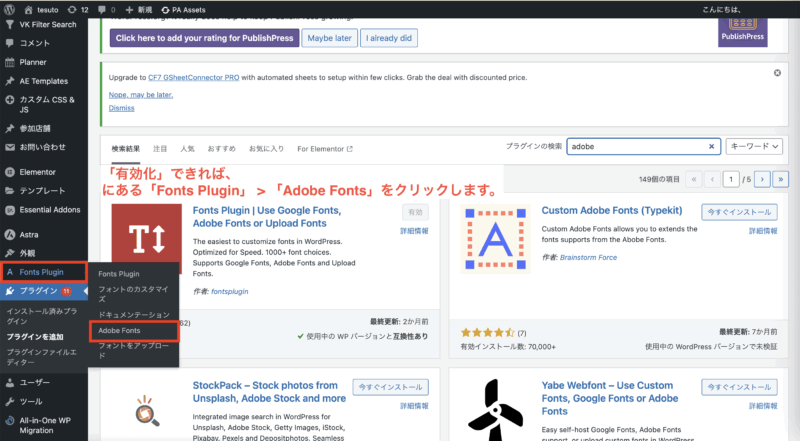Click the テンプレート folder icon
Image resolution: width=800 pixels, height=441 pixels.
[x=10, y=191]
